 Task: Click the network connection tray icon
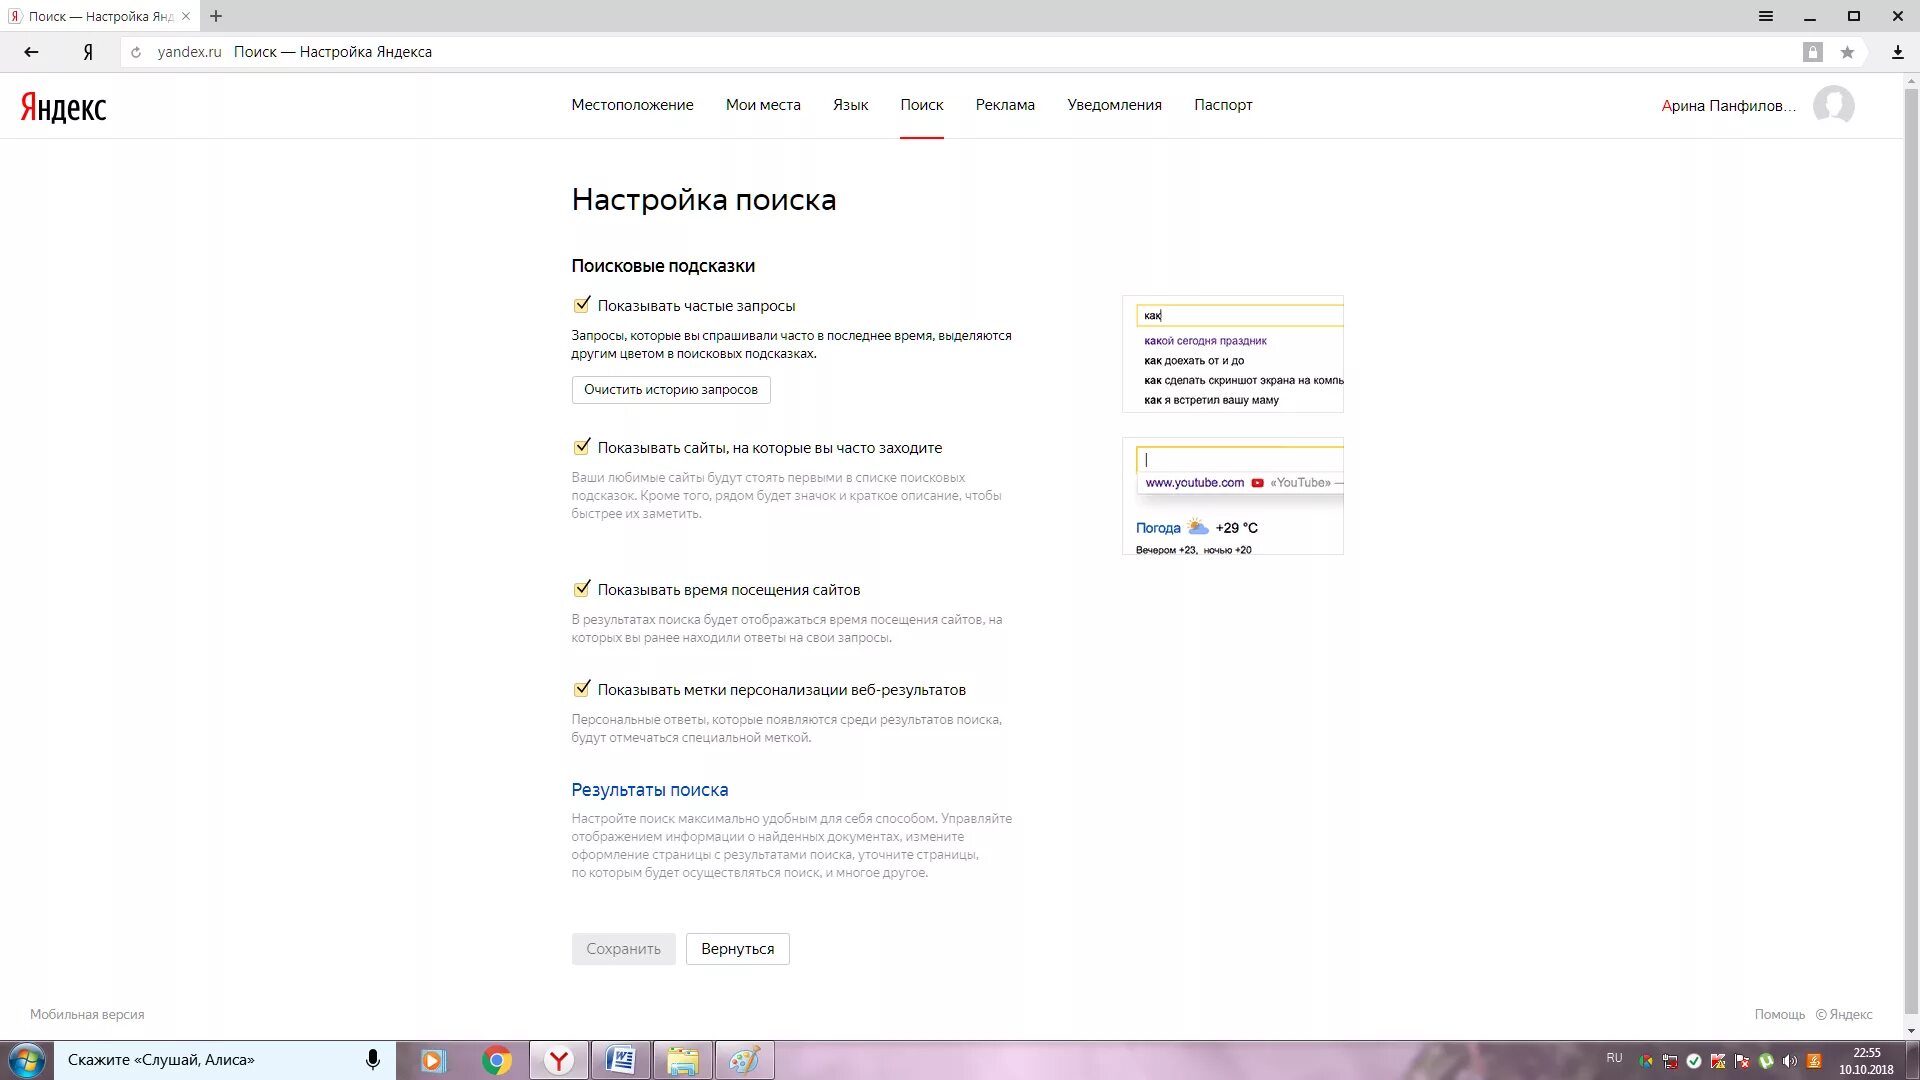tap(1670, 1061)
